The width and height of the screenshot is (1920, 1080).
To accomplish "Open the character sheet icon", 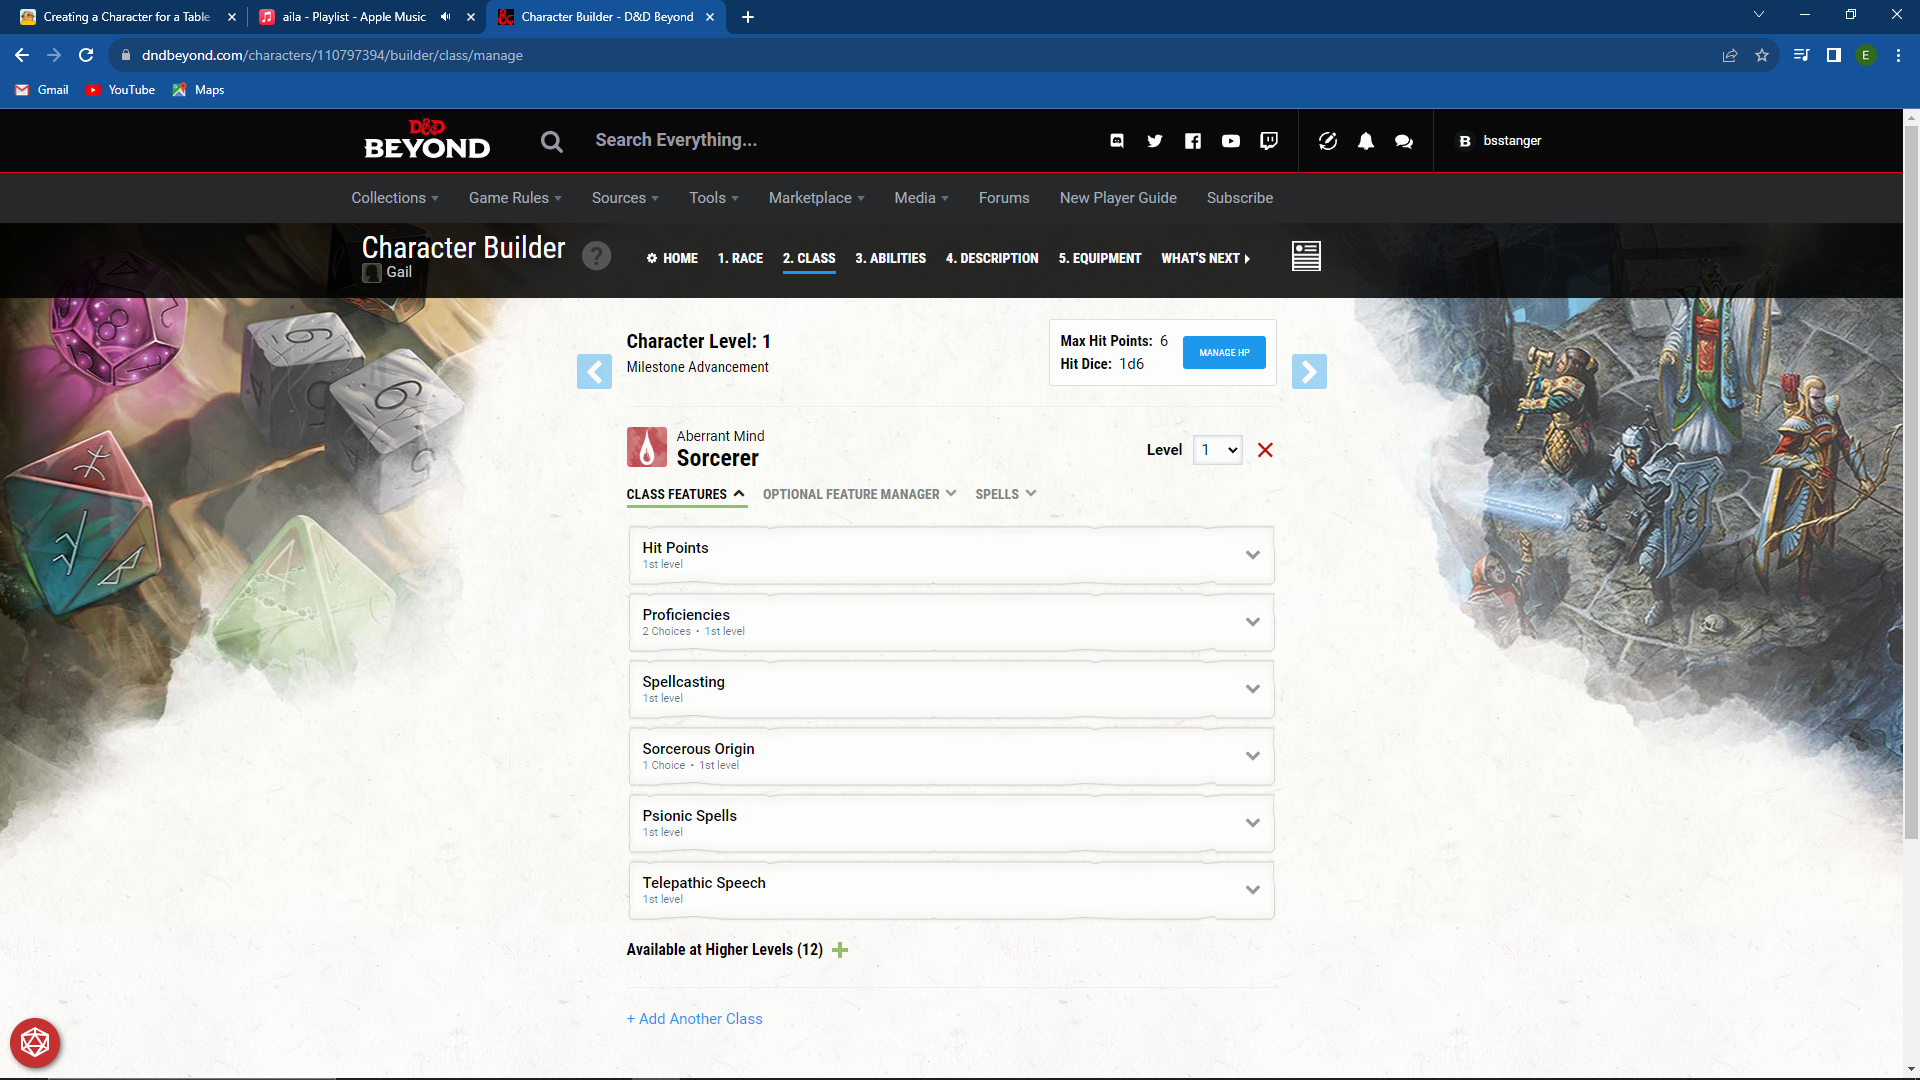I will pyautogui.click(x=1306, y=256).
